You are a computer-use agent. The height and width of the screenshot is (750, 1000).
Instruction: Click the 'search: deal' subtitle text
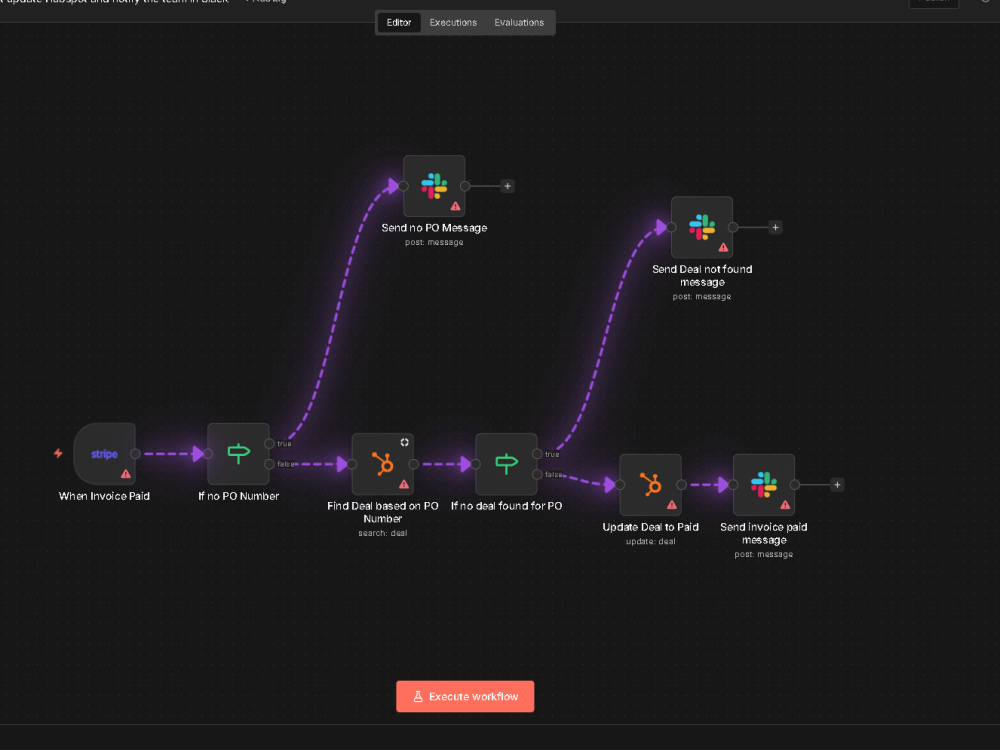pyautogui.click(x=383, y=533)
